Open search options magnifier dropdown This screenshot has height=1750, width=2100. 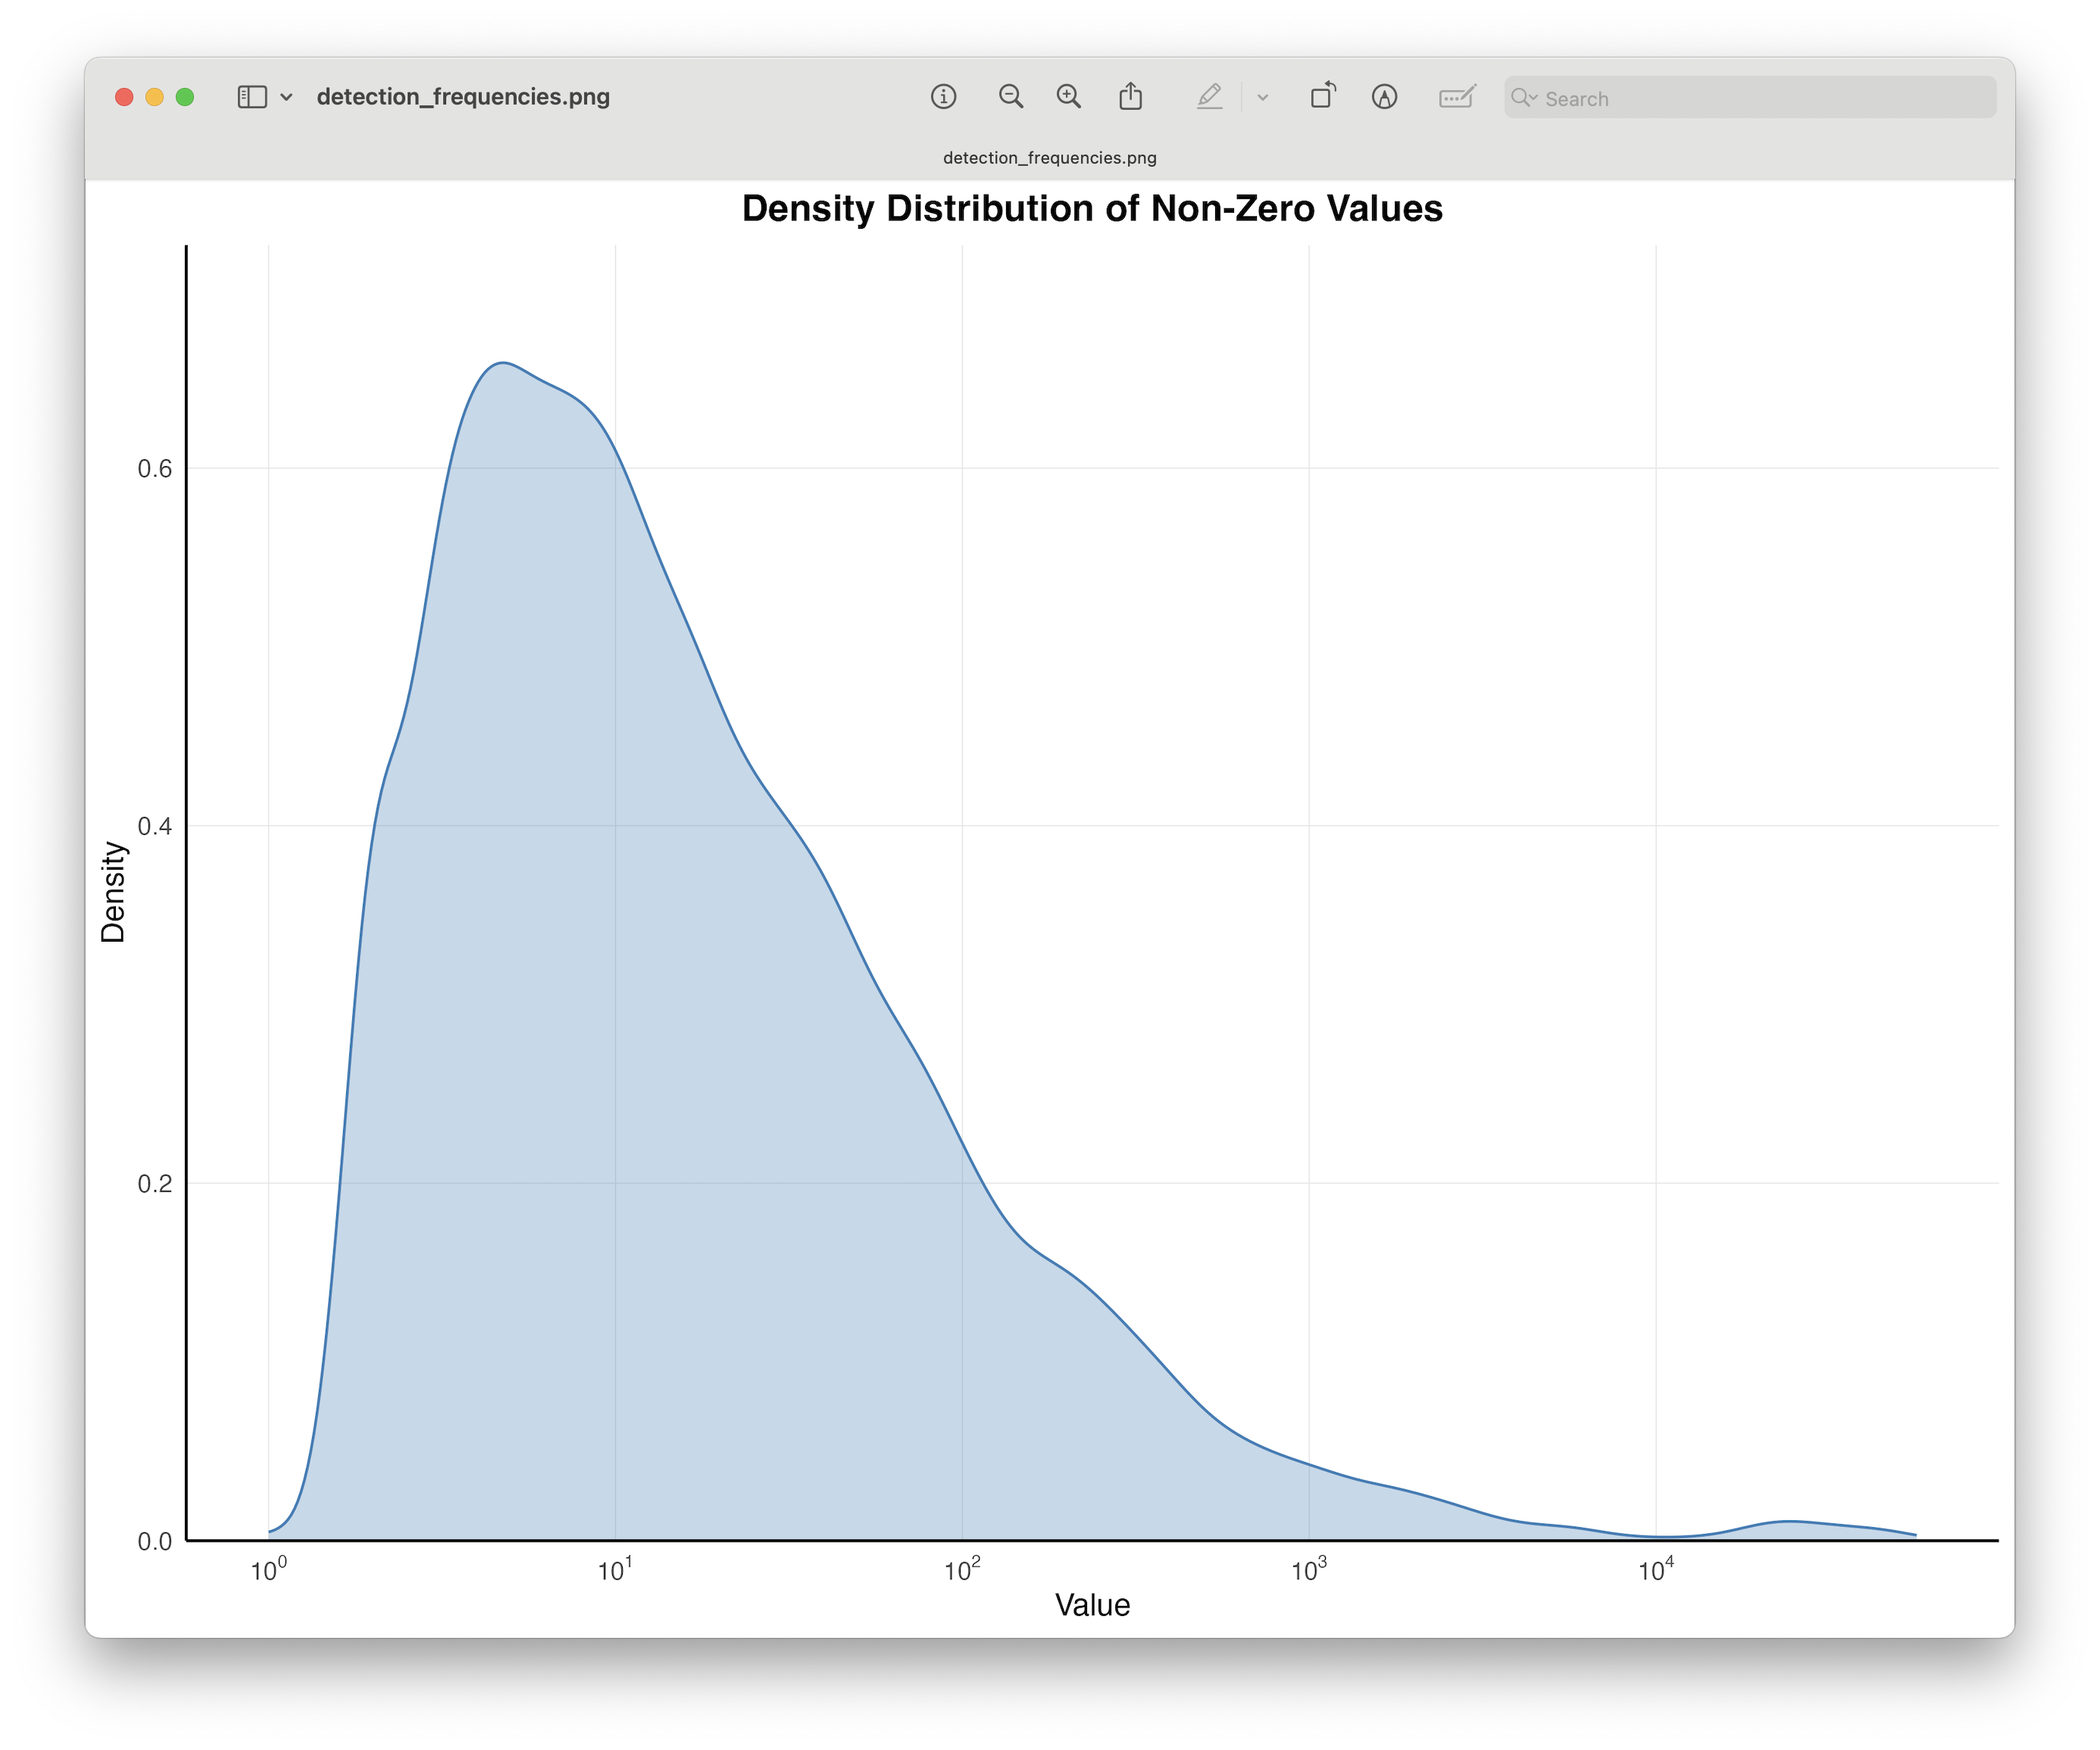coord(1524,98)
